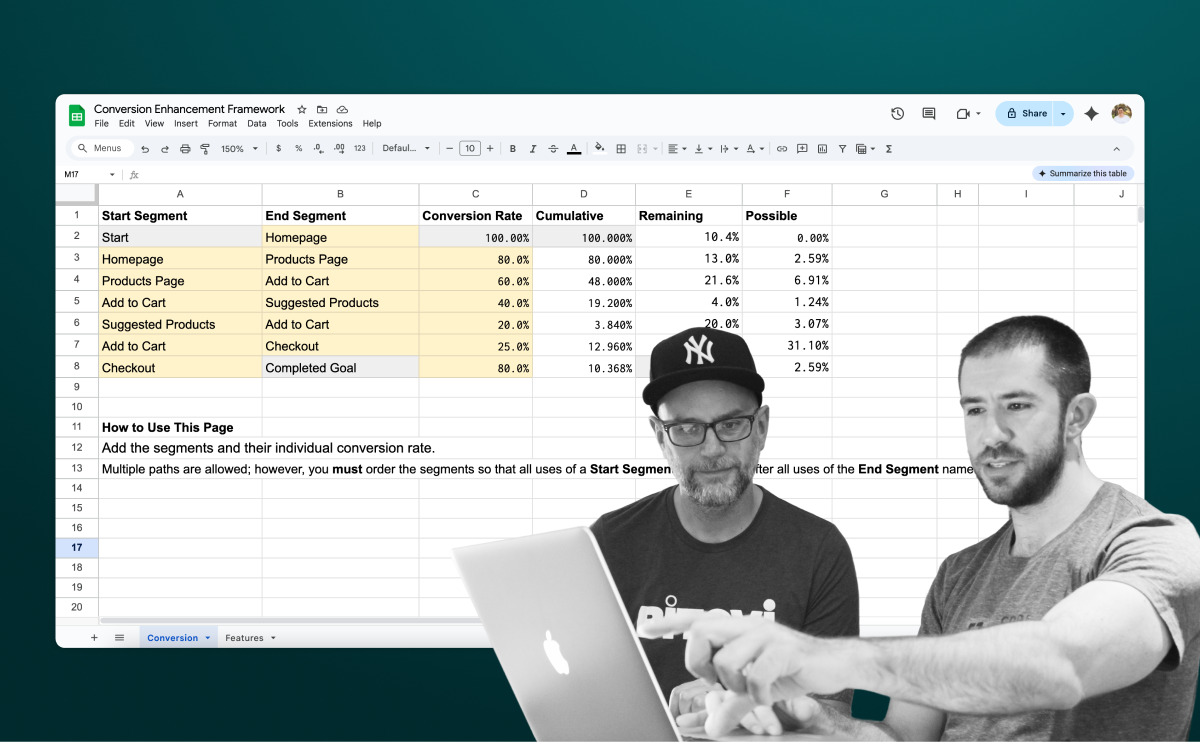Click Summarize this table

click(1082, 172)
